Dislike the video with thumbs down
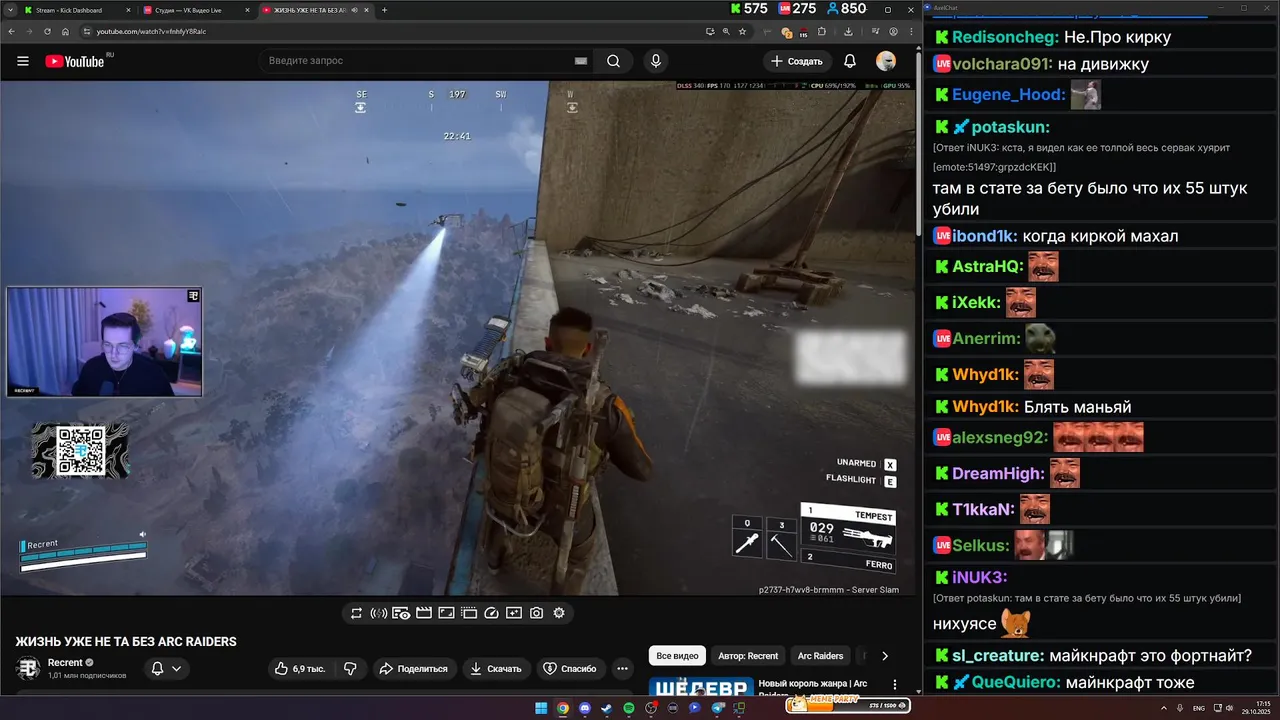1280x720 pixels. [x=350, y=668]
